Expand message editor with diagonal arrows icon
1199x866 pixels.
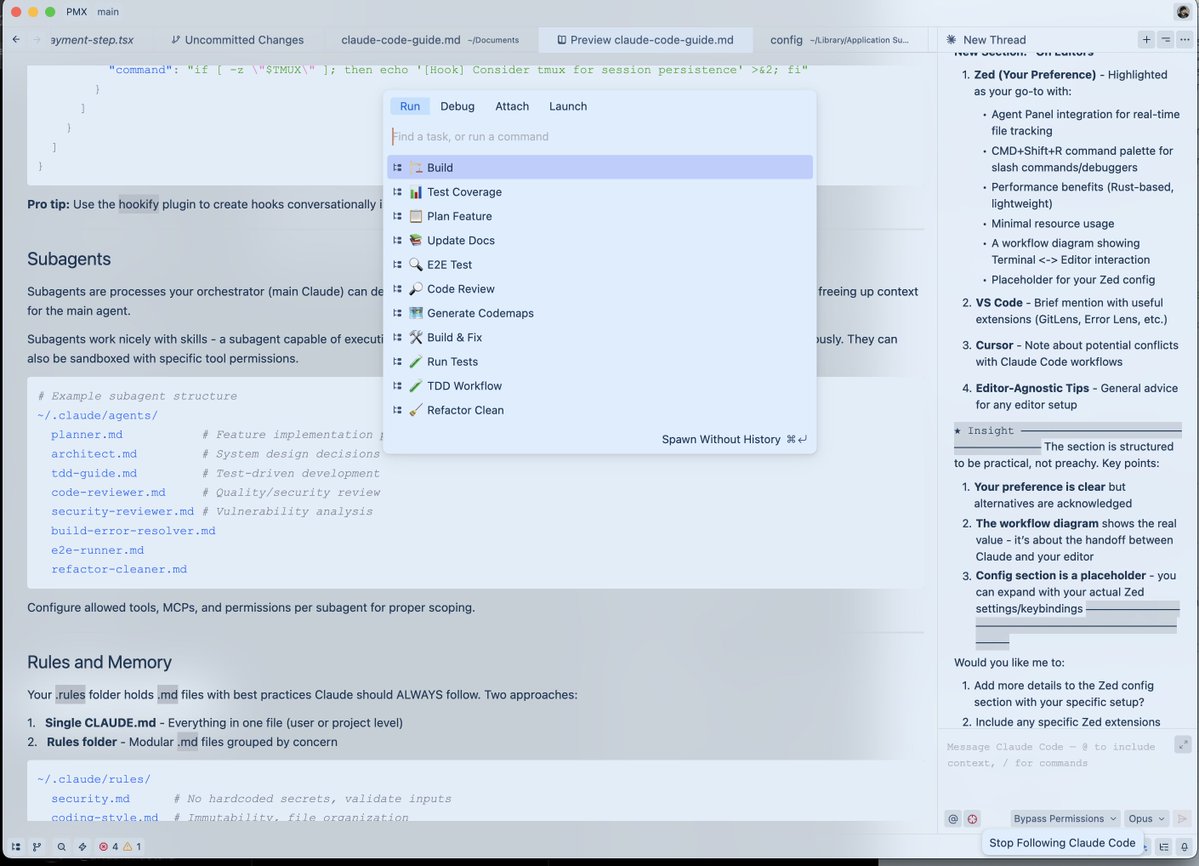[1183, 744]
